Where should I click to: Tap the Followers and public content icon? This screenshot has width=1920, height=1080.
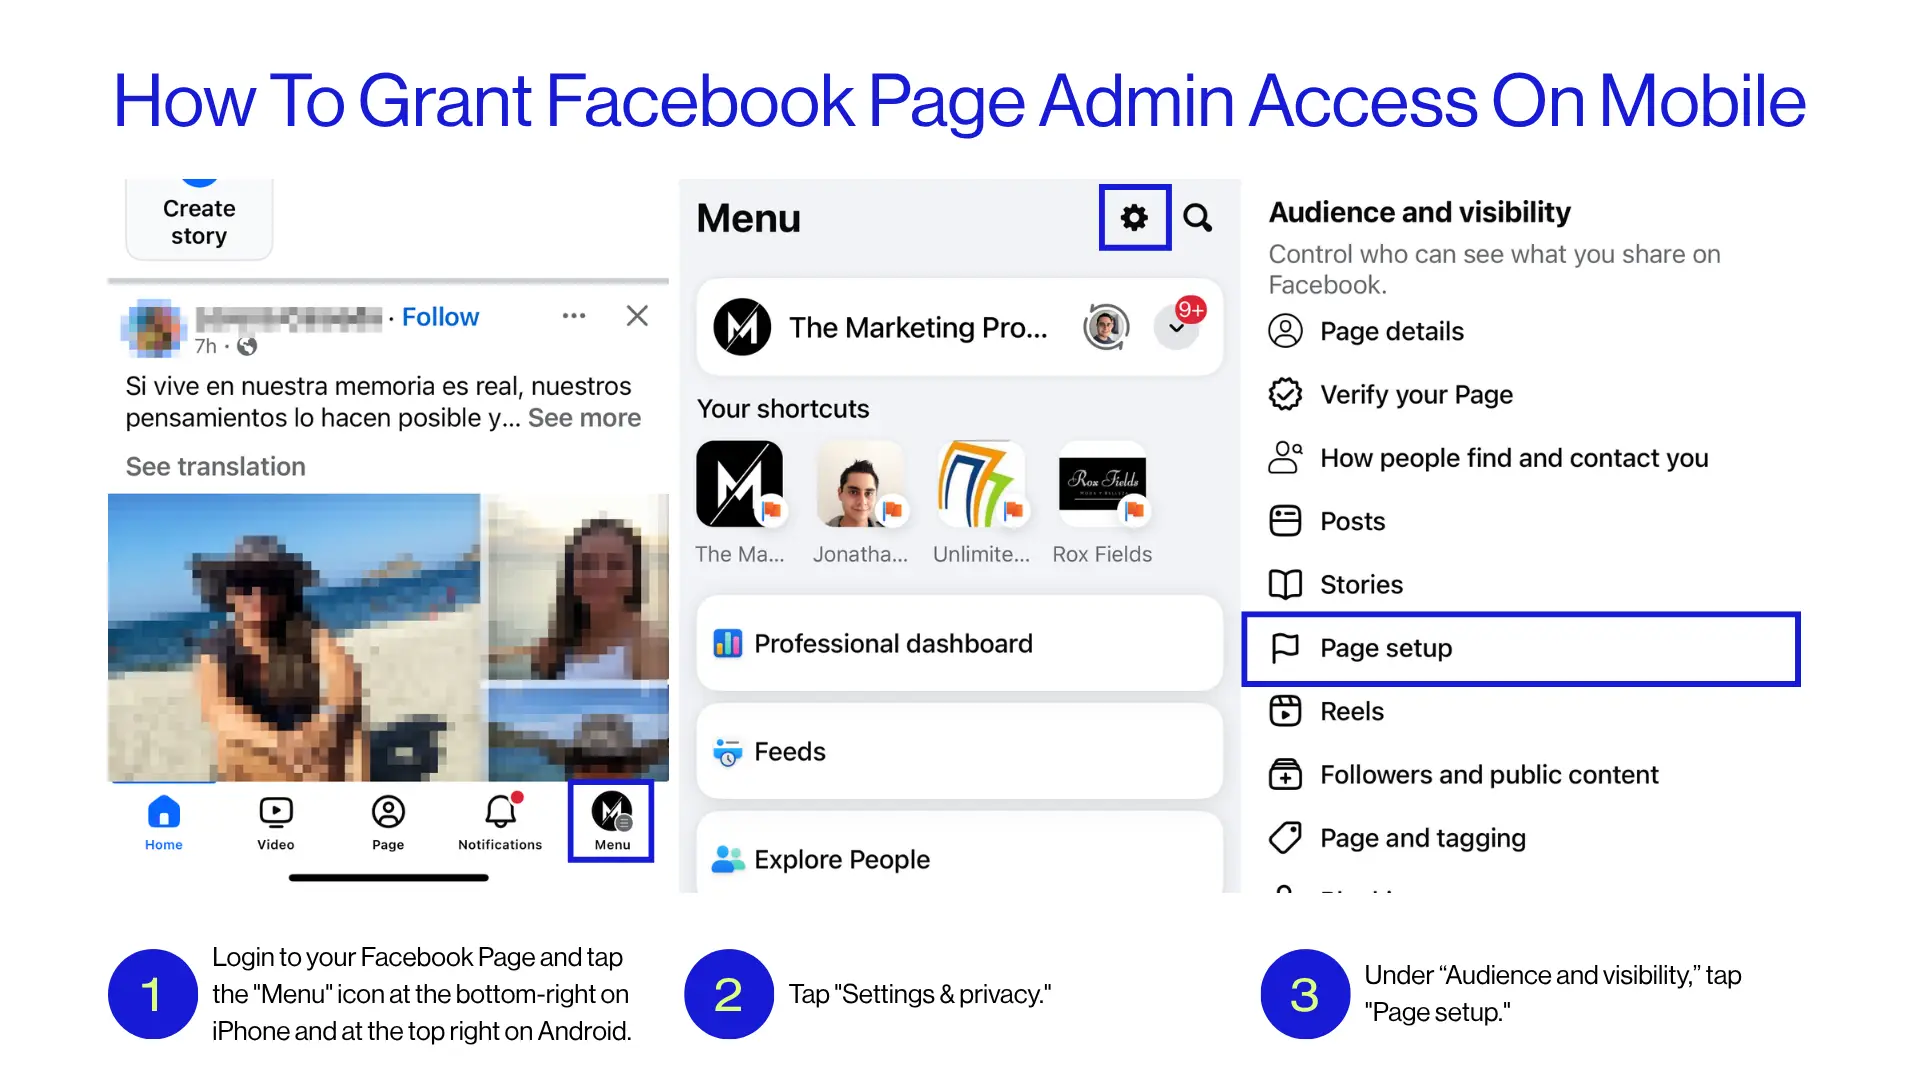1285,774
